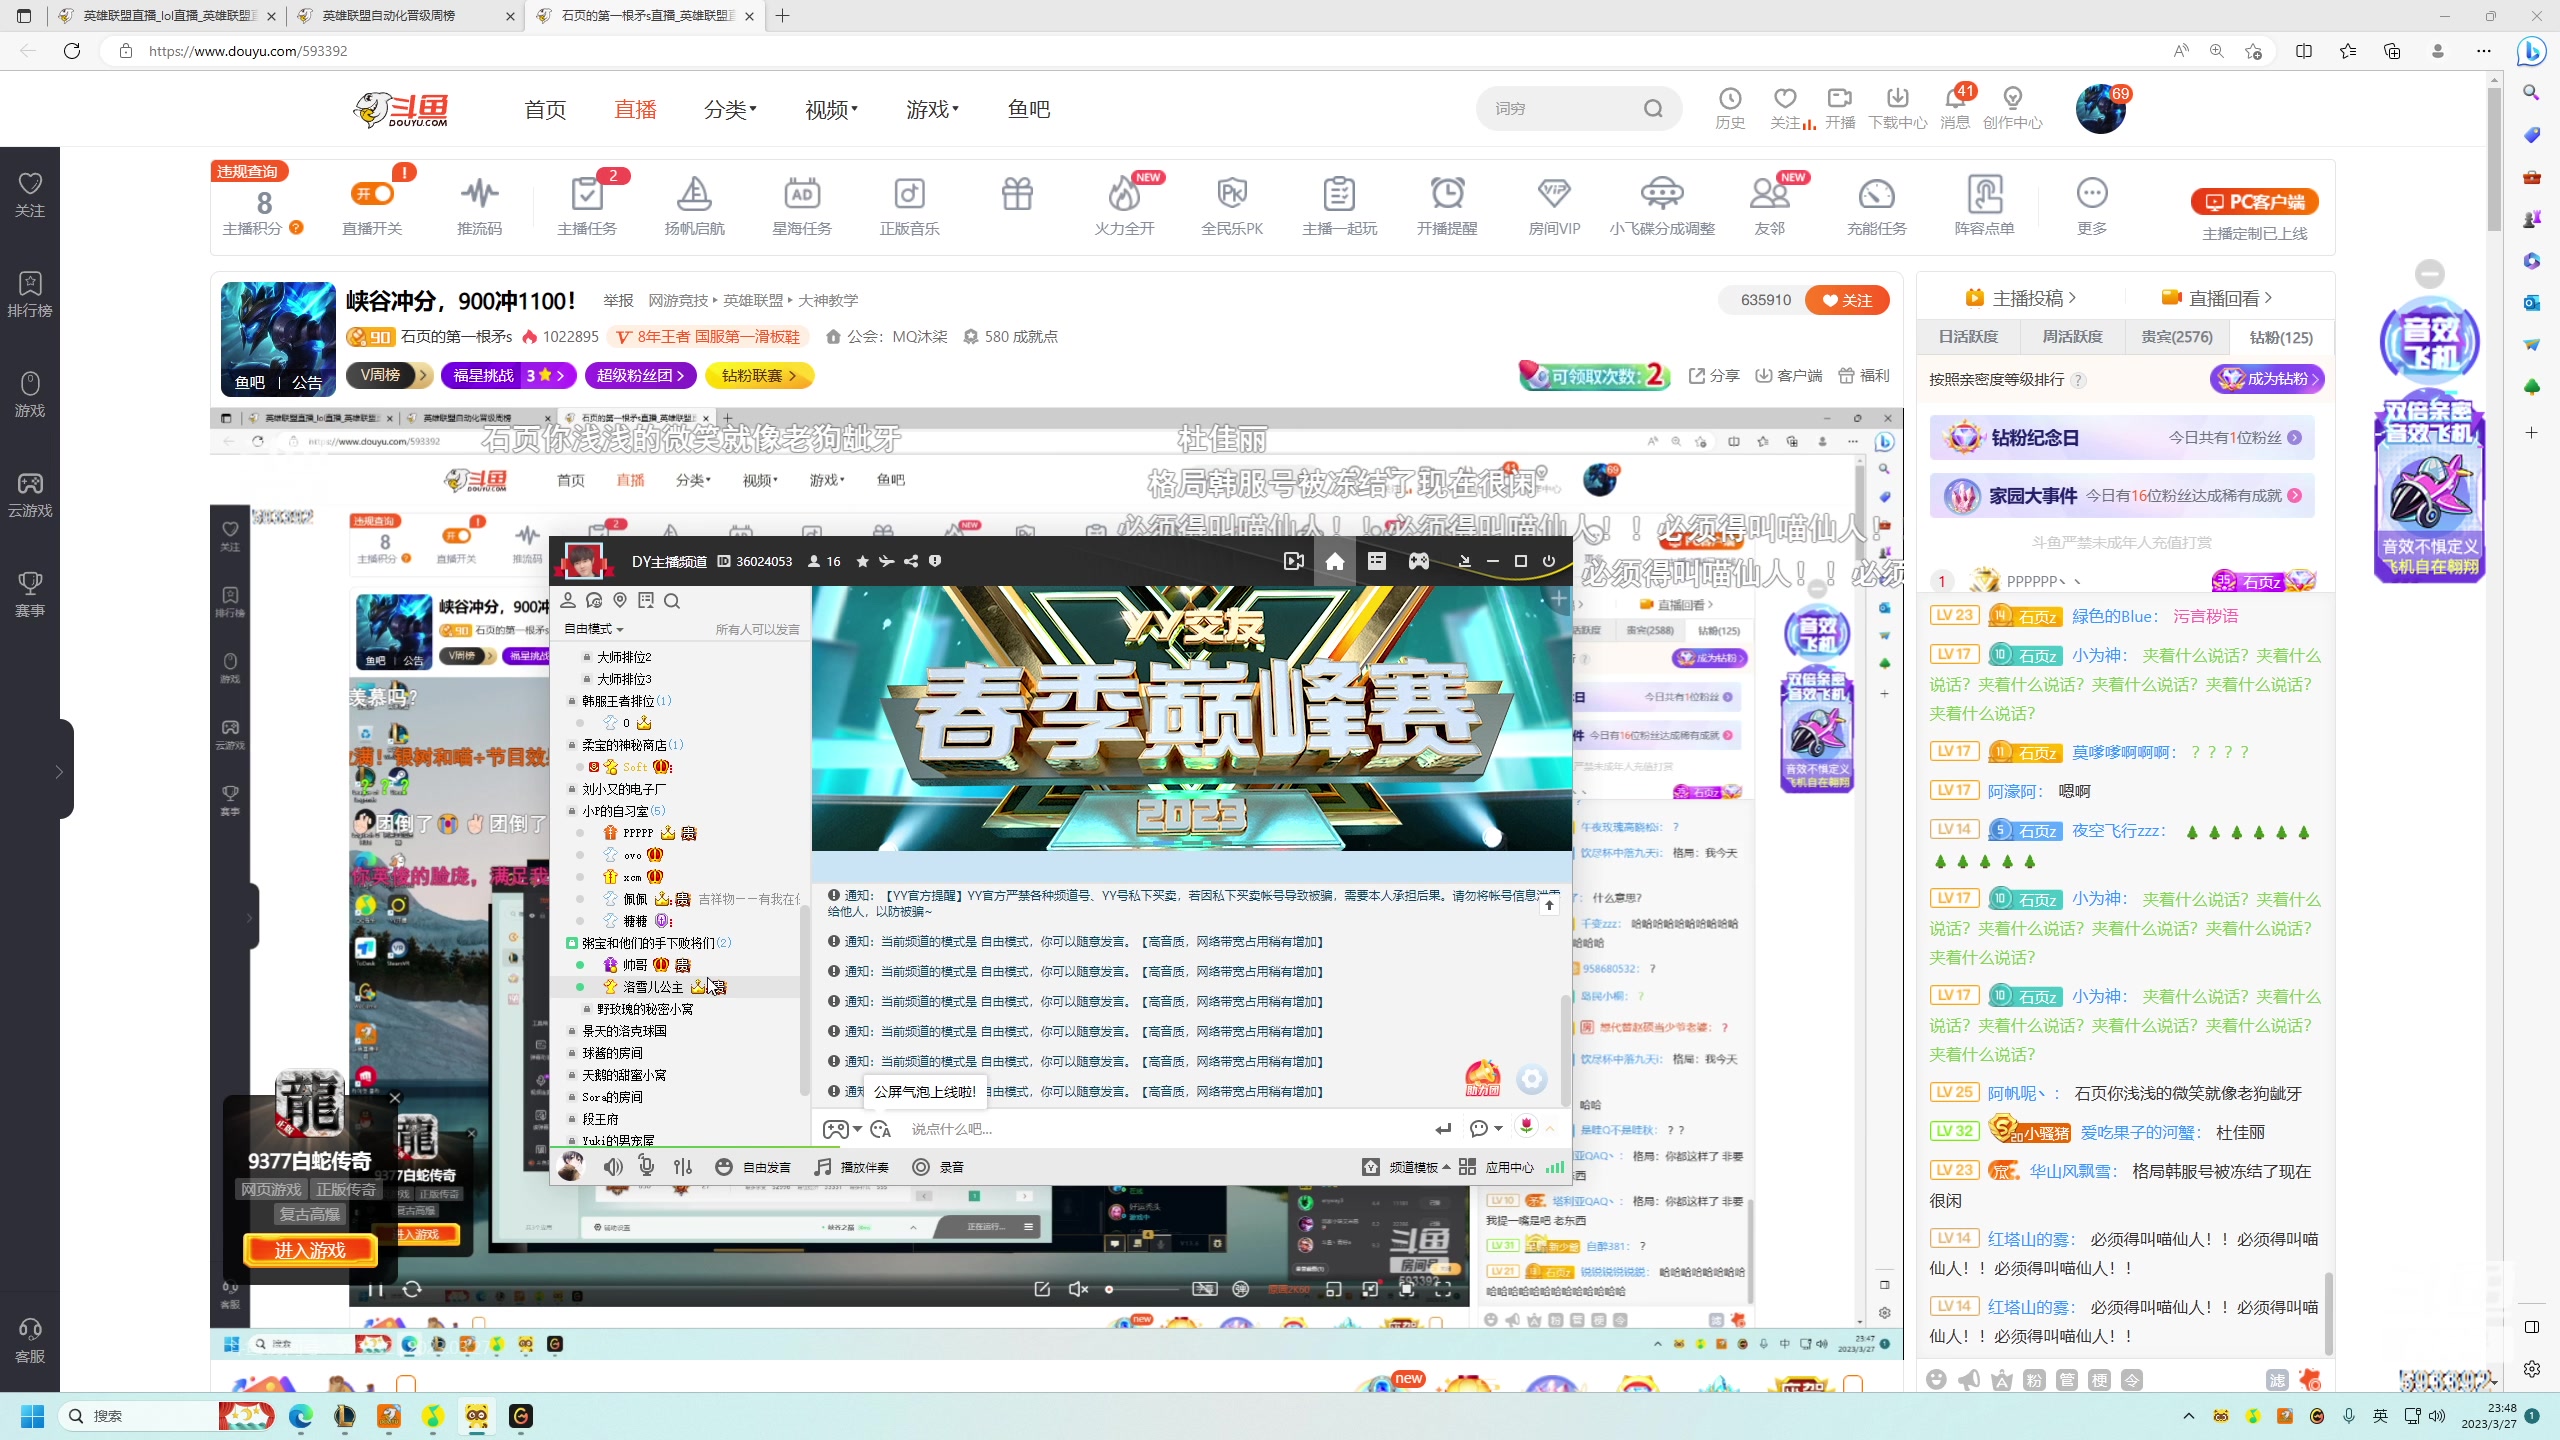Open emoji picker in Douyu chat bar

1937,1380
